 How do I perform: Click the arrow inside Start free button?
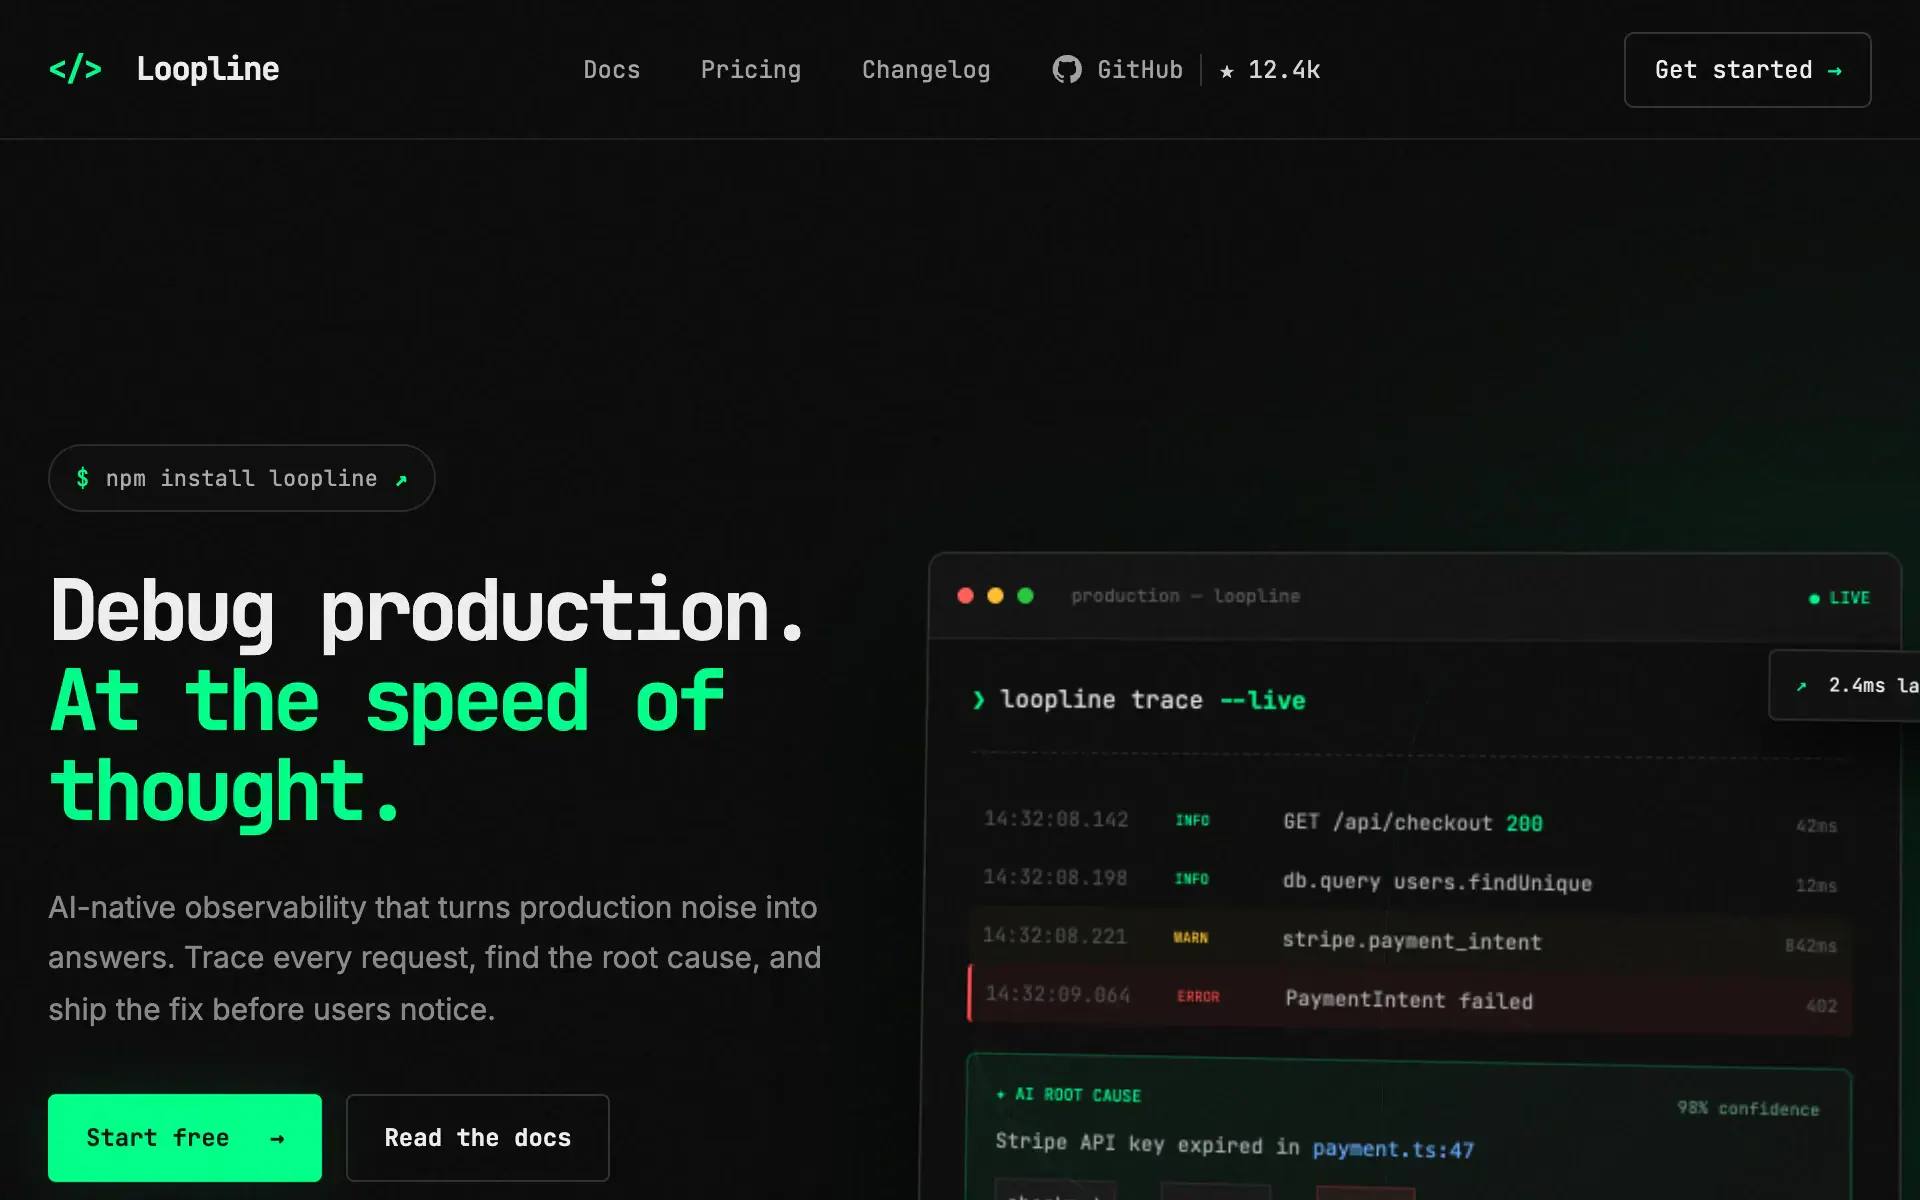pyautogui.click(x=277, y=1138)
